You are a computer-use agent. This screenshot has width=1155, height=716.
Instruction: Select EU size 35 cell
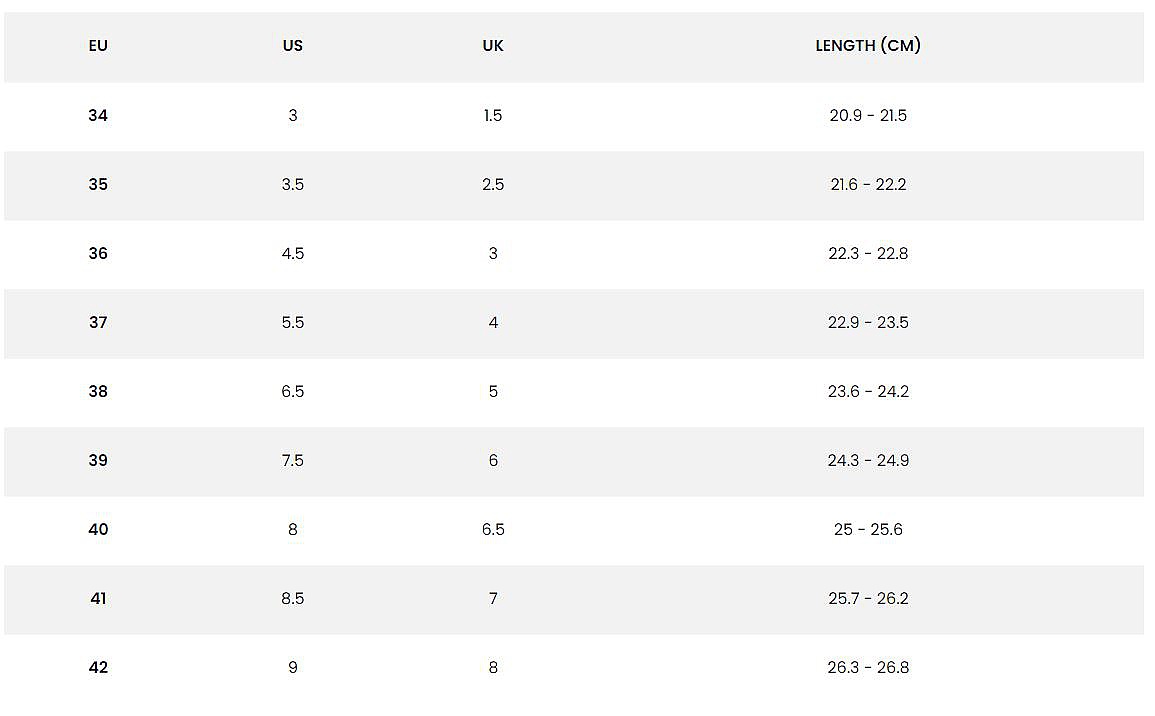[x=98, y=184]
